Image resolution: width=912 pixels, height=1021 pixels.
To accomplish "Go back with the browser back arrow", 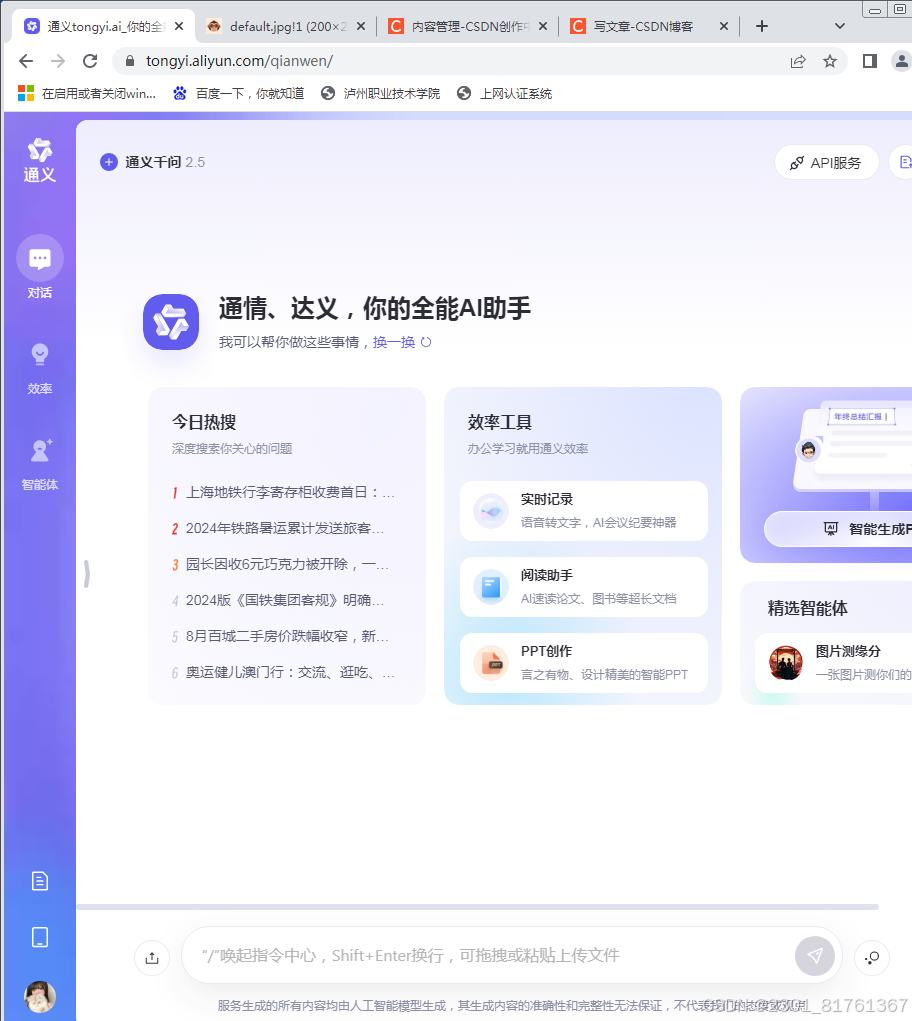I will (26, 61).
